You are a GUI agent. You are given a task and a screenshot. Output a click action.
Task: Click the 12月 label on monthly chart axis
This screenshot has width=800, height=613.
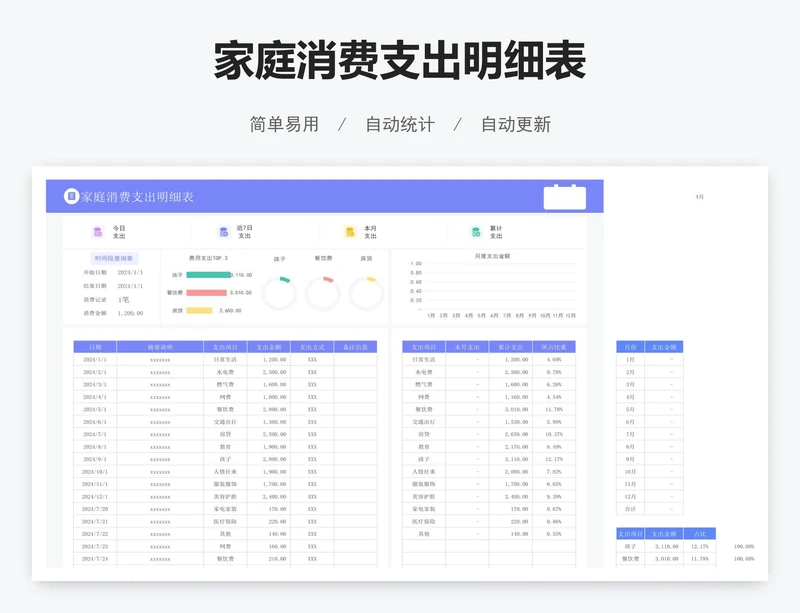tap(570, 315)
